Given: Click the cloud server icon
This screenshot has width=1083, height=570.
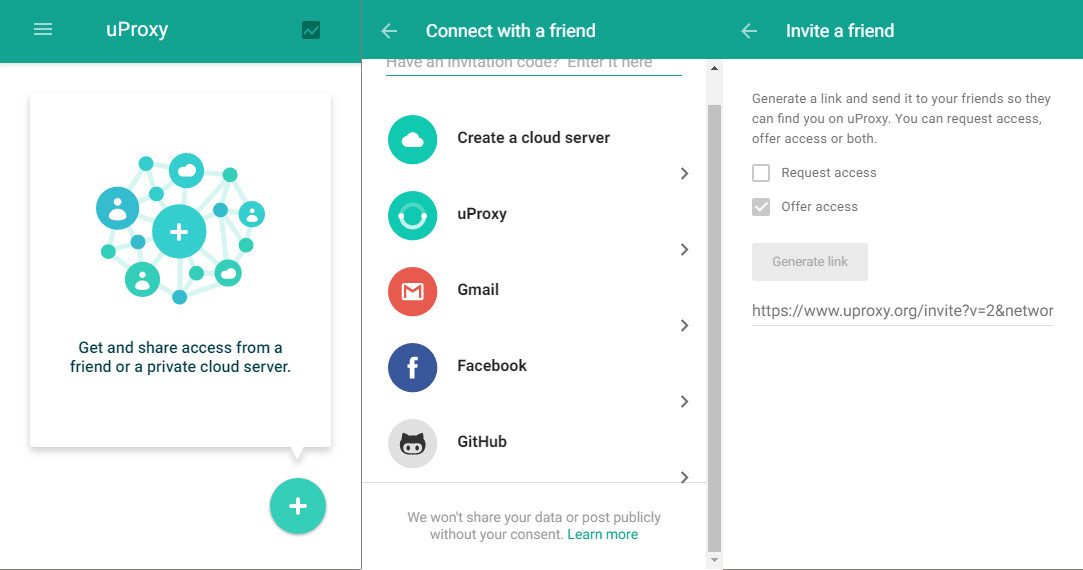Looking at the screenshot, I should [x=412, y=139].
